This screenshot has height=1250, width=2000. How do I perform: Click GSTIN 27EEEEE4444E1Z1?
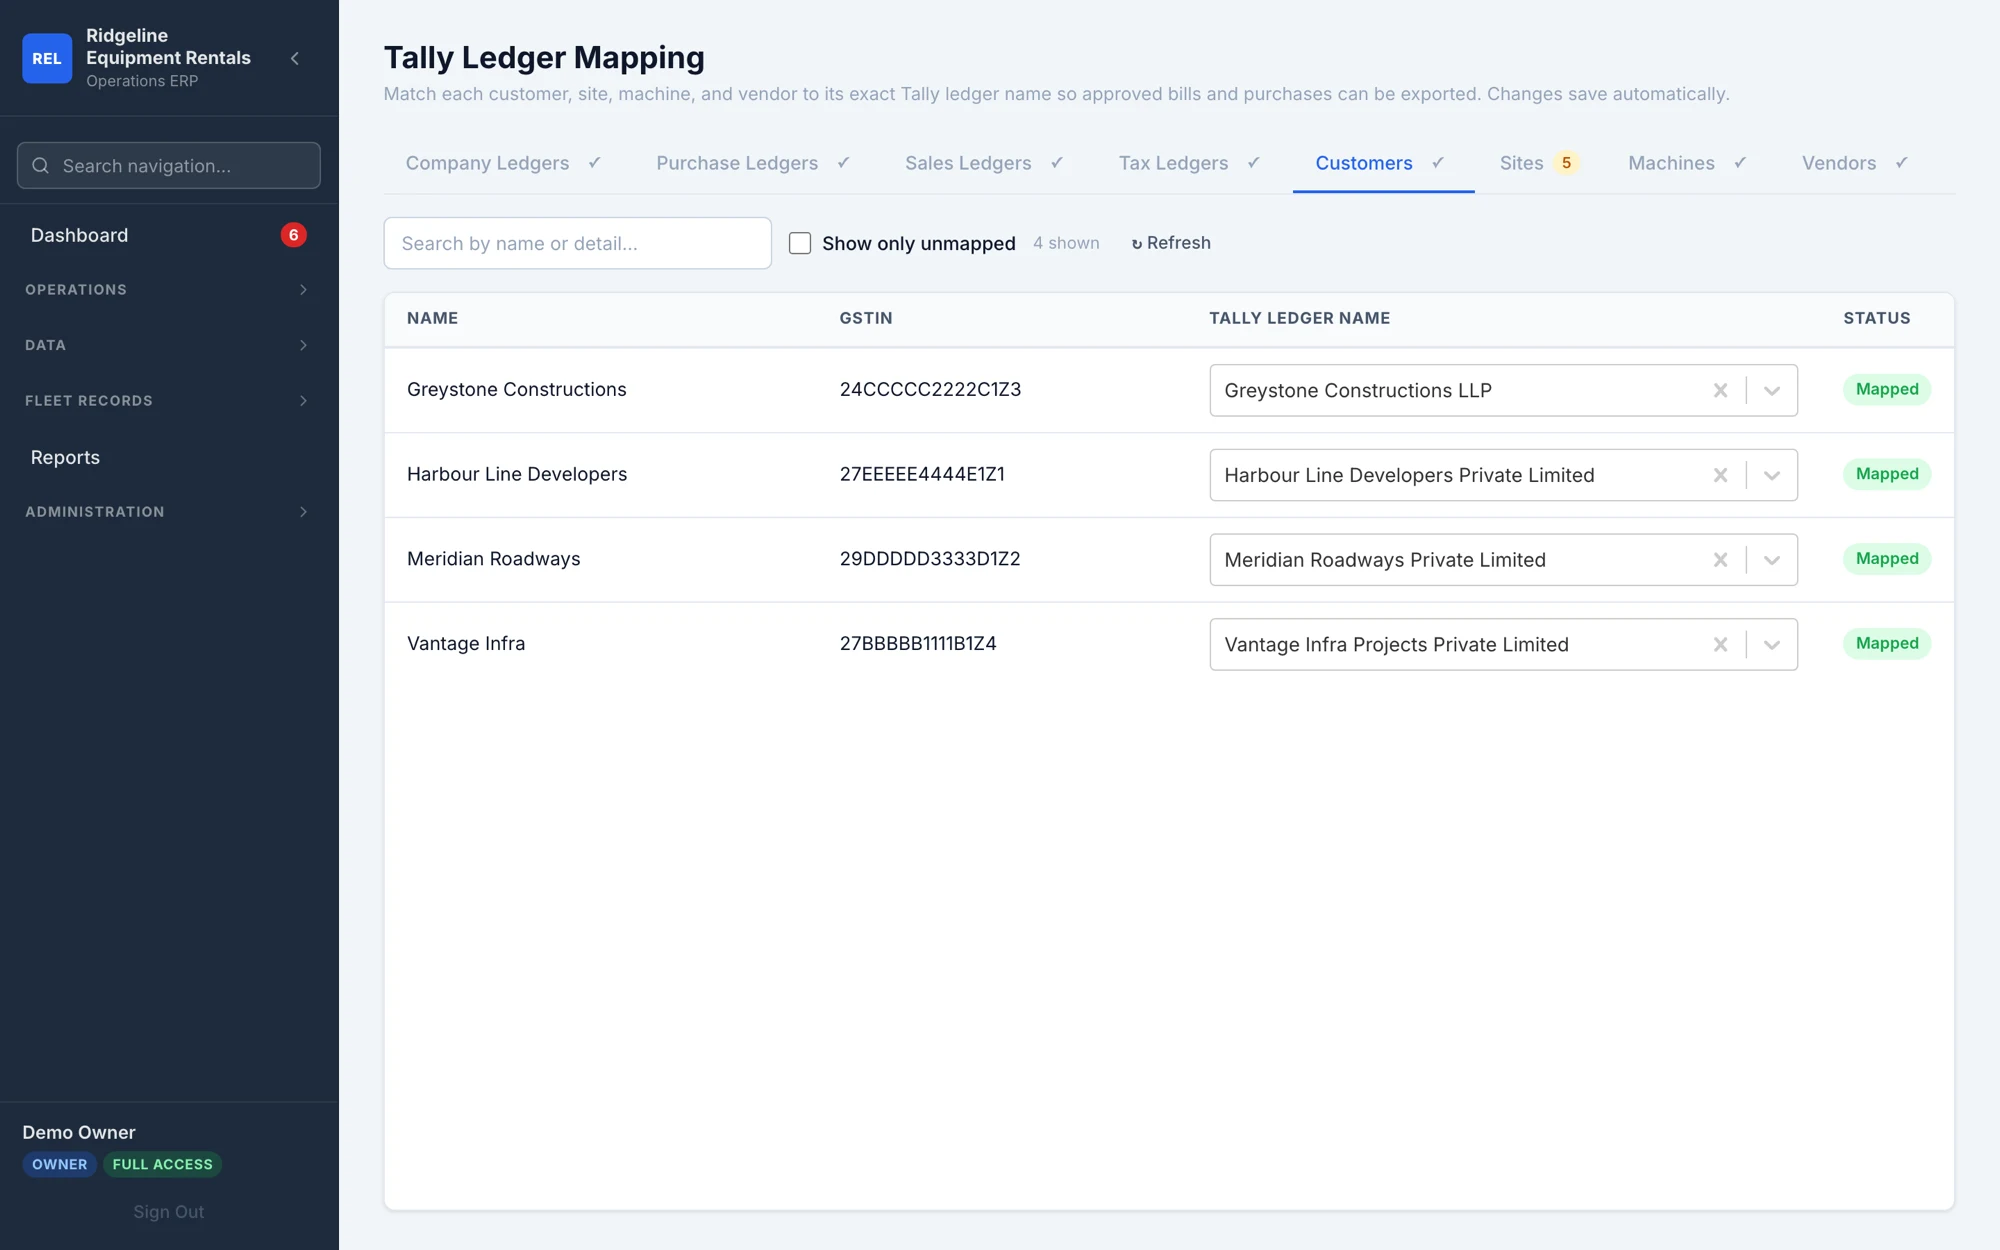pos(922,474)
